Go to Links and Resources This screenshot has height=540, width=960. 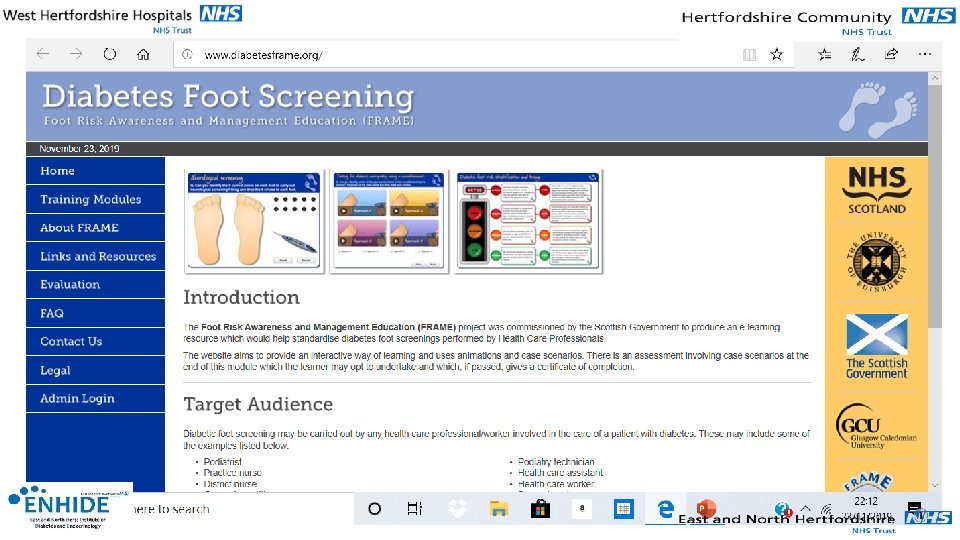[96, 256]
